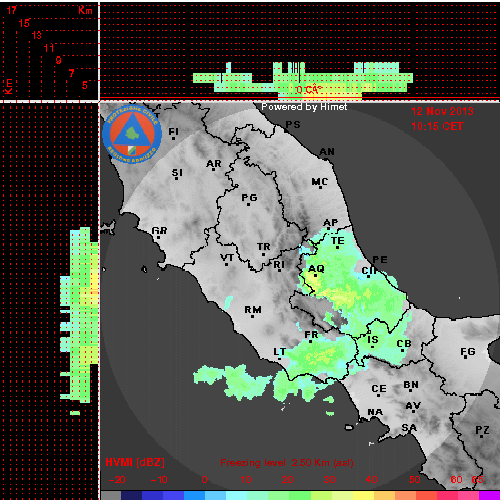This screenshot has height=500, width=500.
Task: Click the HVMI [dBZ] legend title
Action: pos(135,462)
